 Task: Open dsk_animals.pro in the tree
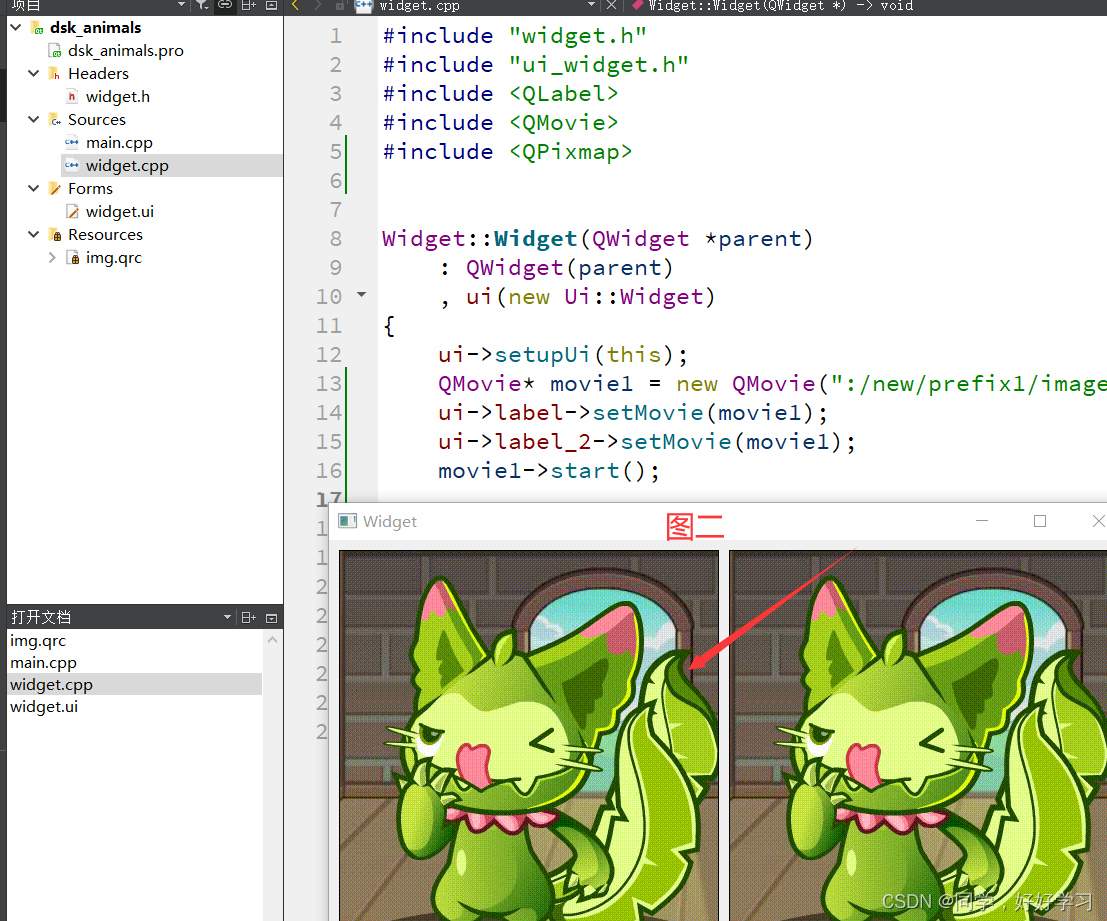126,51
